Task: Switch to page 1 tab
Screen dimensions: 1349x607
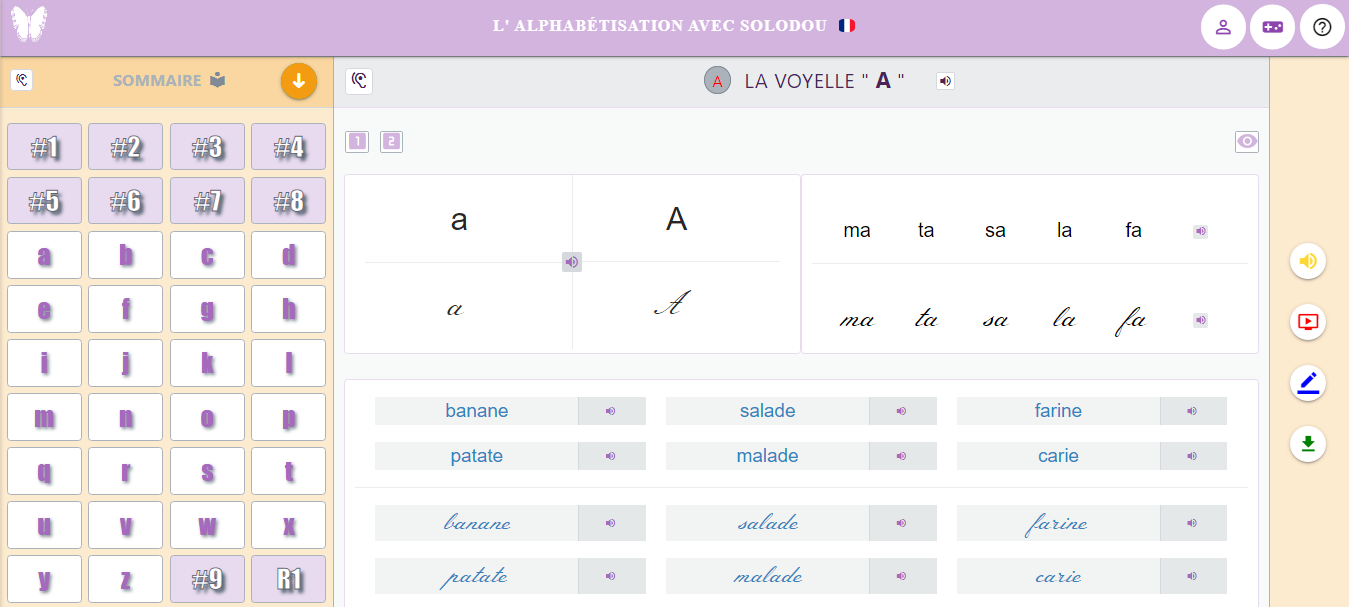Action: pyautogui.click(x=357, y=142)
